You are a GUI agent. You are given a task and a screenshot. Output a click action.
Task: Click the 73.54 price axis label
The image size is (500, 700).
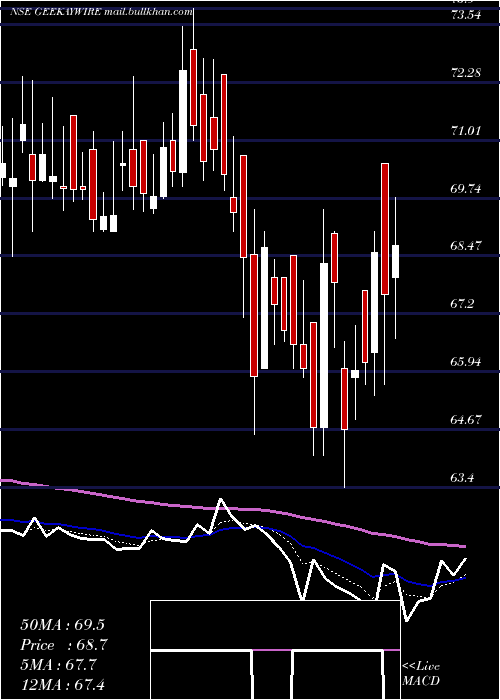466,15
